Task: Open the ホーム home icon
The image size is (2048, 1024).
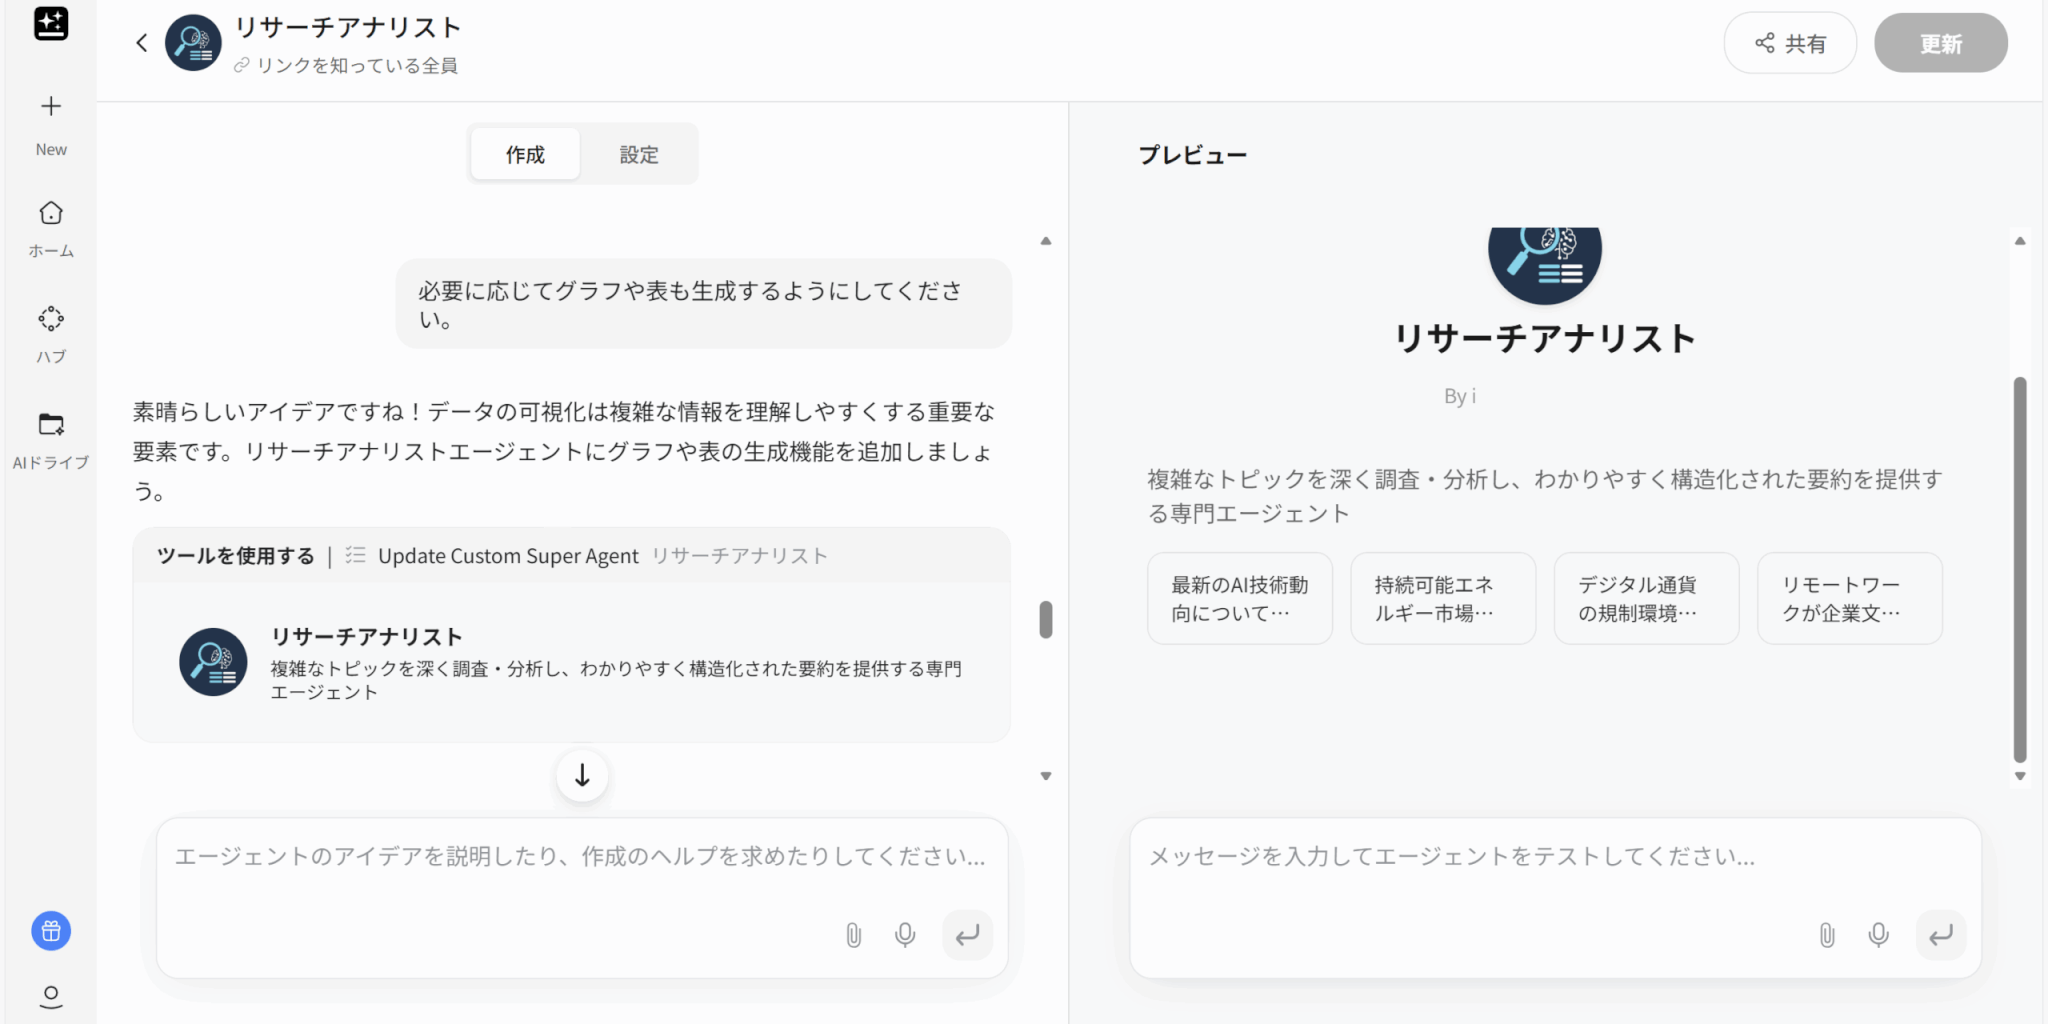Action: 51,213
